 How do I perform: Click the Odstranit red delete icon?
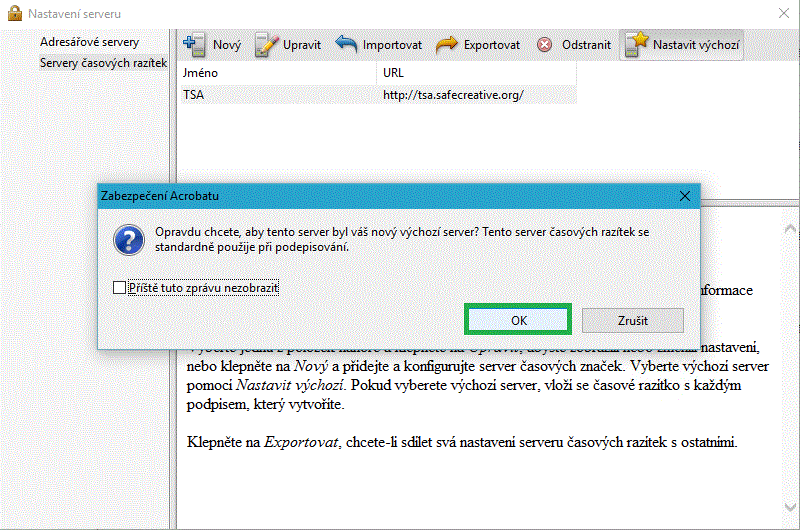coord(544,45)
